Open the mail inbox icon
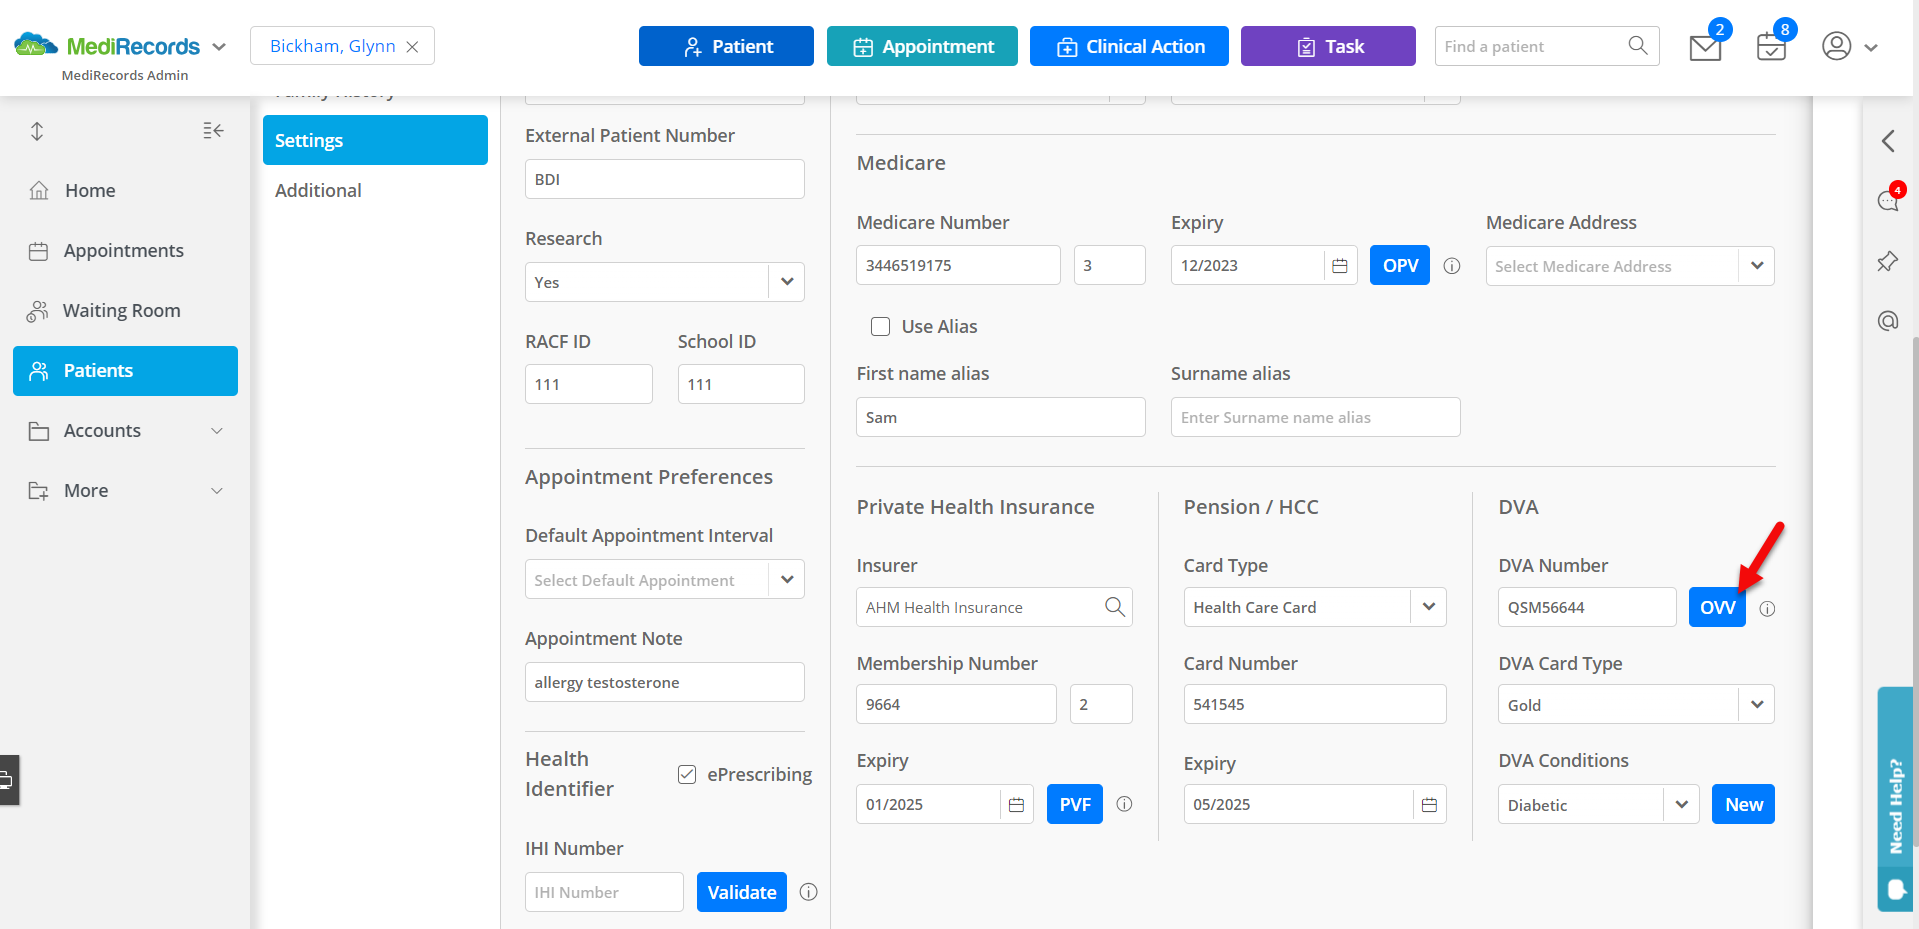 [1704, 47]
